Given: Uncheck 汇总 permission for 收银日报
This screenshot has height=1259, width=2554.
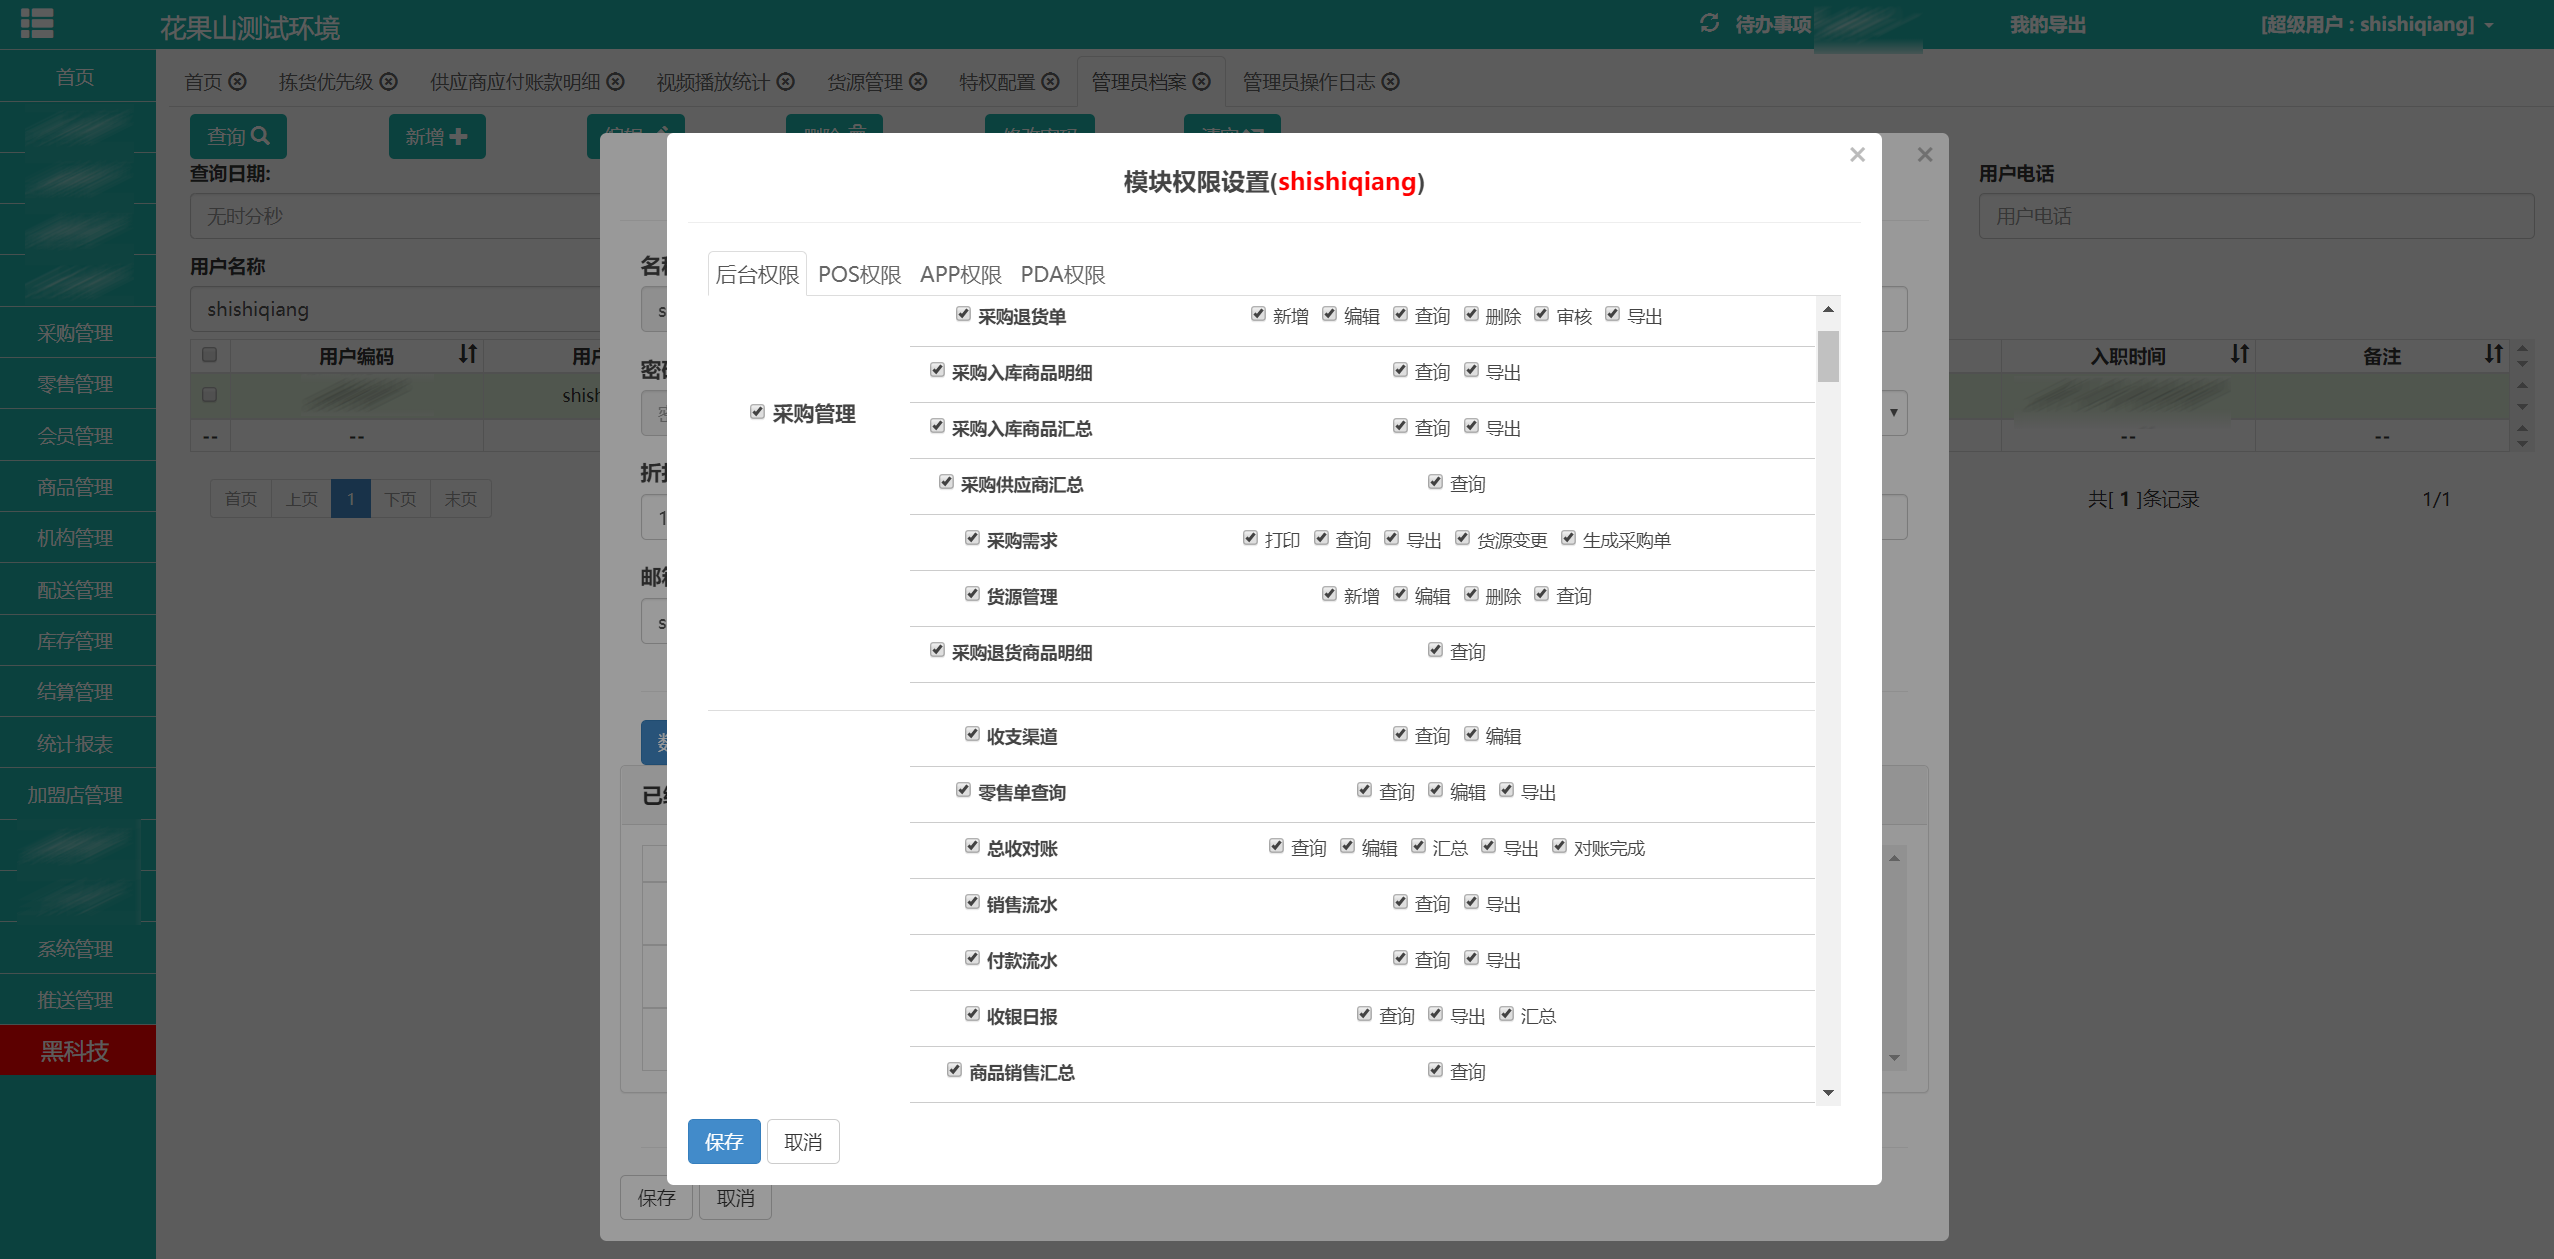Looking at the screenshot, I should [x=1507, y=1014].
